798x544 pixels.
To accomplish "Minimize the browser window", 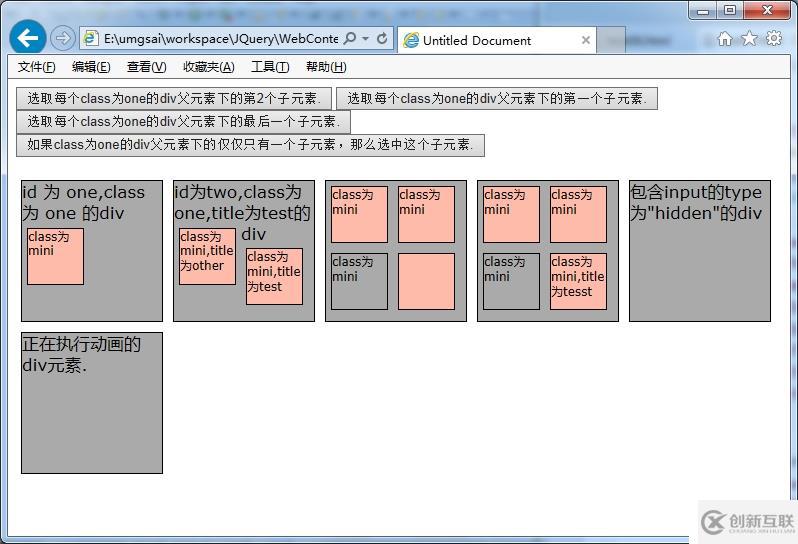I will [x=703, y=11].
